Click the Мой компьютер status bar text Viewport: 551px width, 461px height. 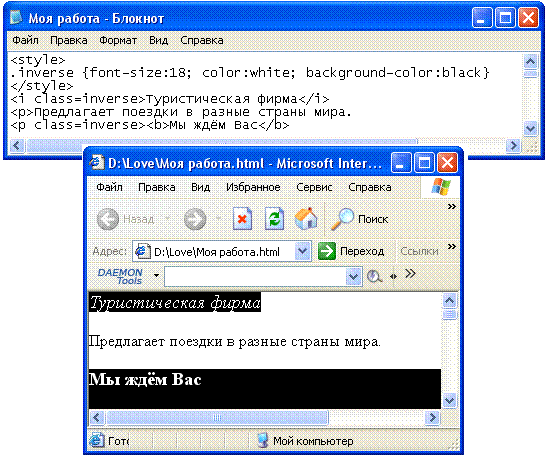(313, 441)
